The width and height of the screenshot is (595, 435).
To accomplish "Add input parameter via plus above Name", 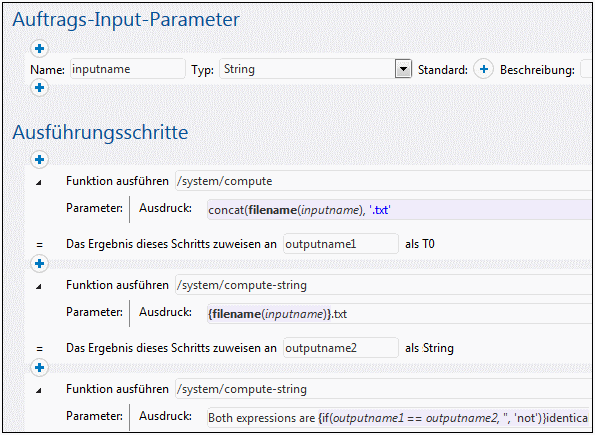I will click(39, 48).
